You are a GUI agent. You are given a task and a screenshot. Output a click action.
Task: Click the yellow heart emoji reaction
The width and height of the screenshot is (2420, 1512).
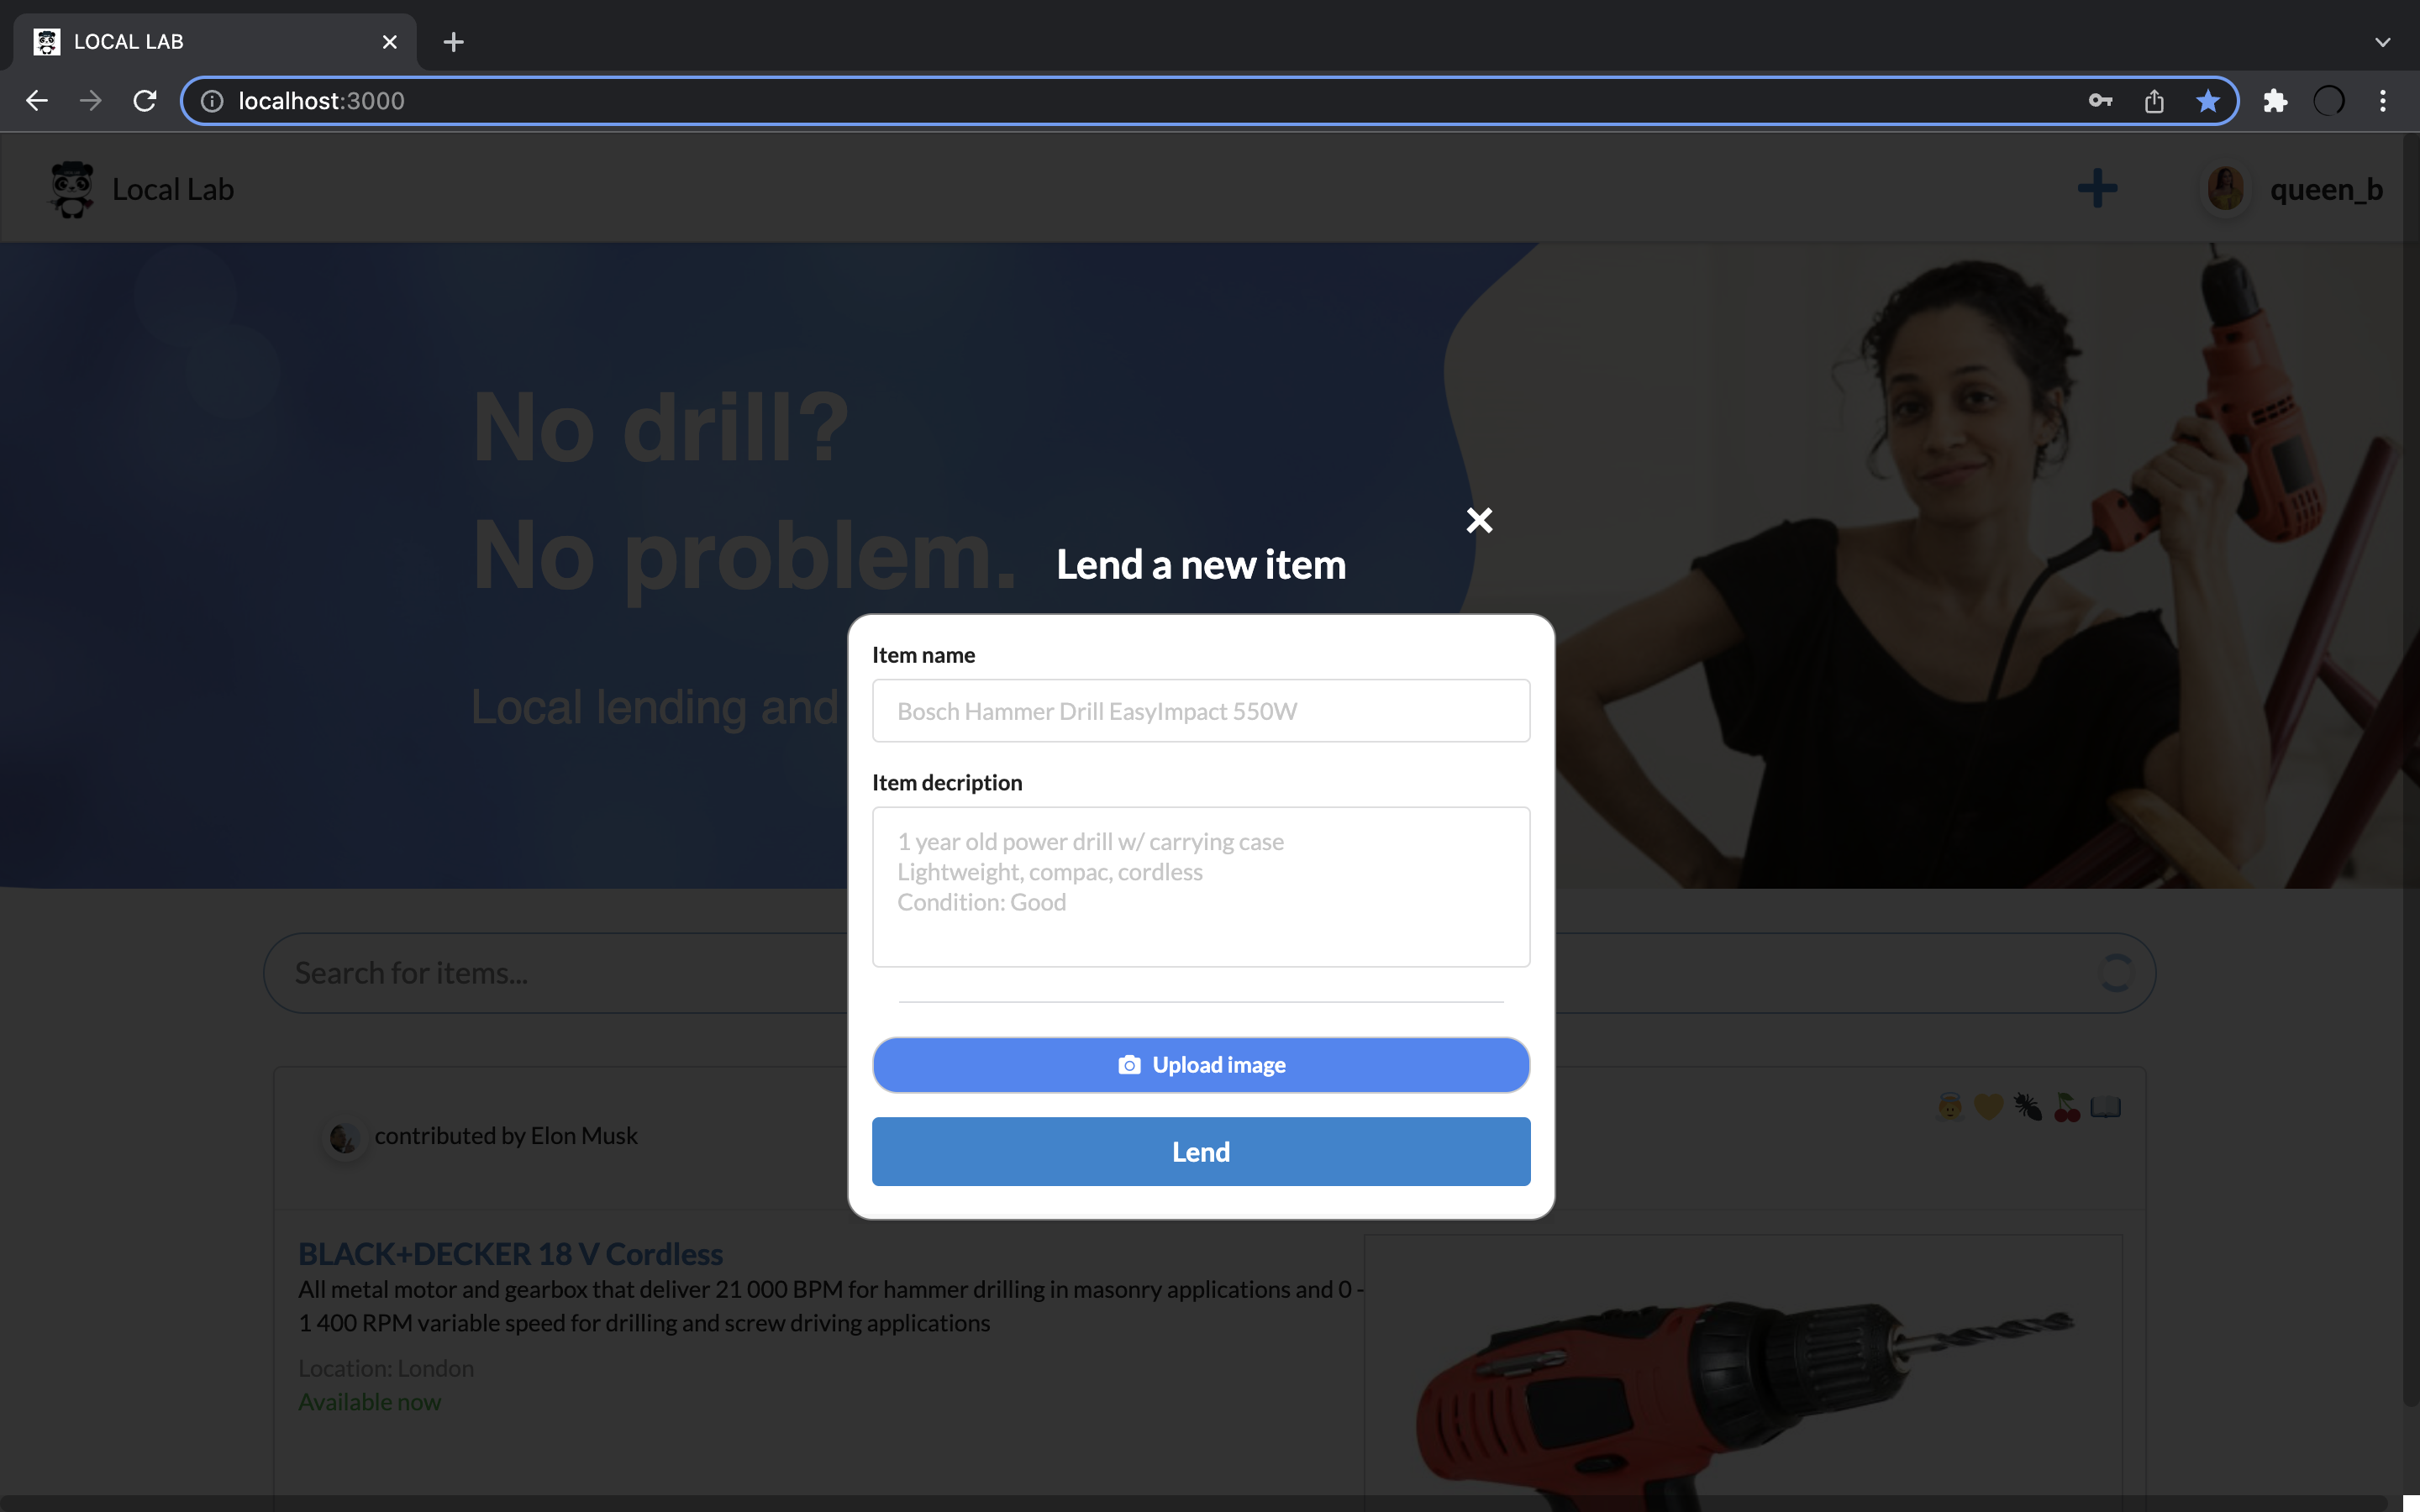(1989, 1107)
